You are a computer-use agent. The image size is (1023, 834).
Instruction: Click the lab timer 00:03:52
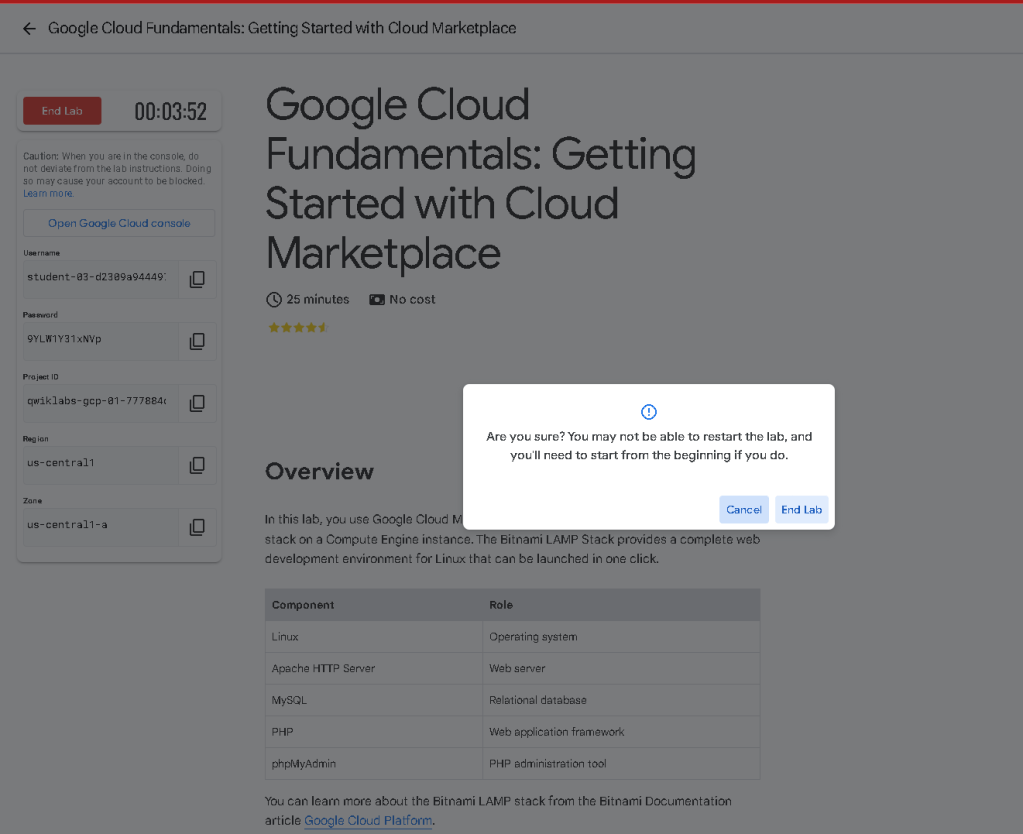[x=170, y=112]
